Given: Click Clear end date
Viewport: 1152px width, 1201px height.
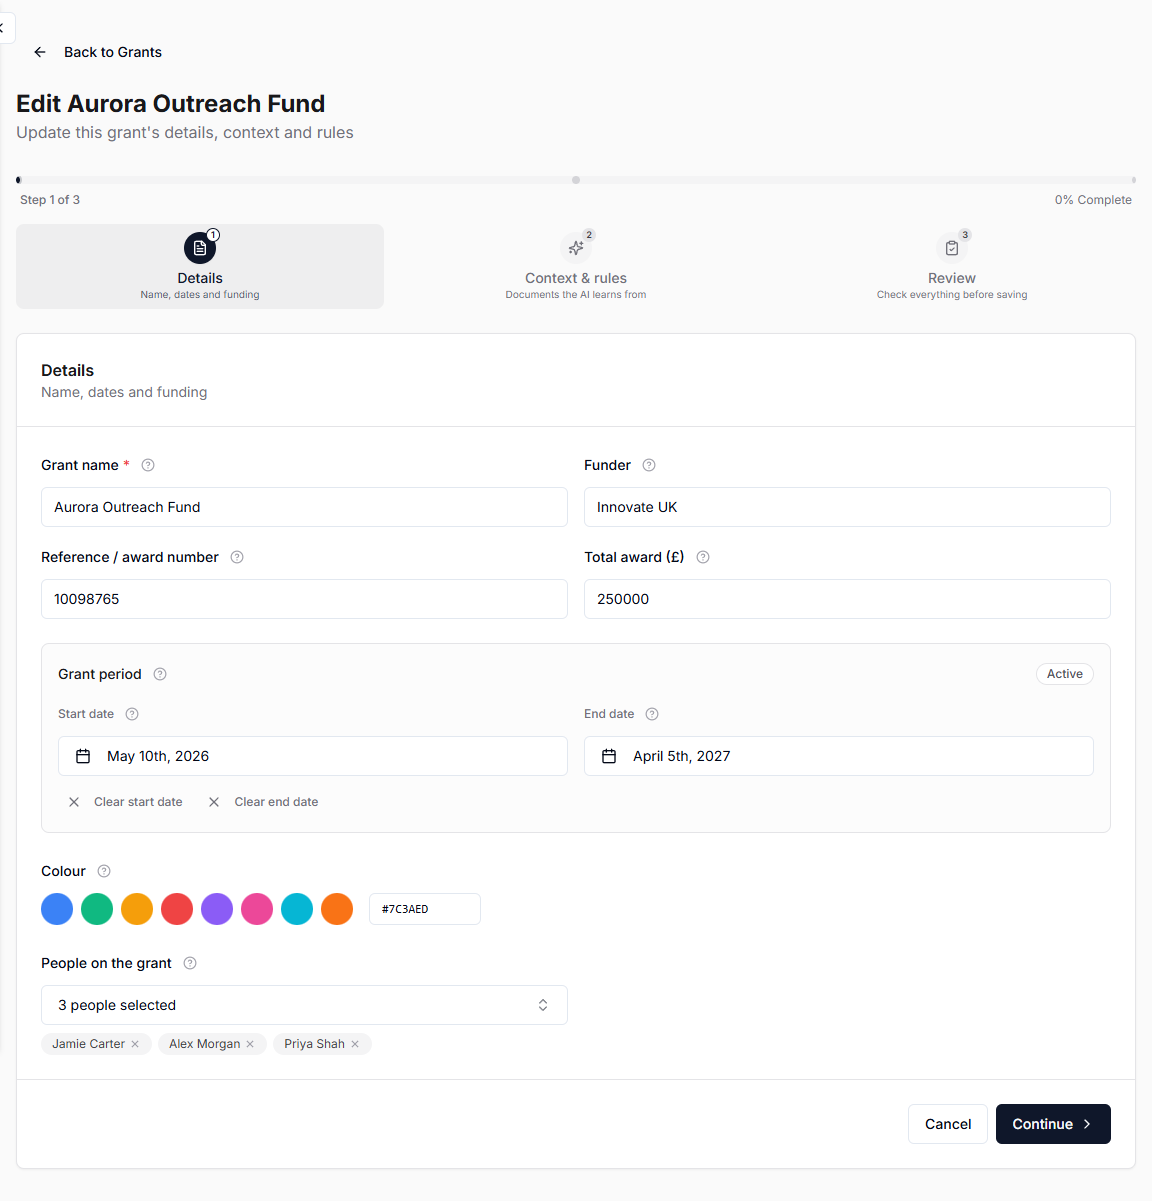Looking at the screenshot, I should (263, 802).
